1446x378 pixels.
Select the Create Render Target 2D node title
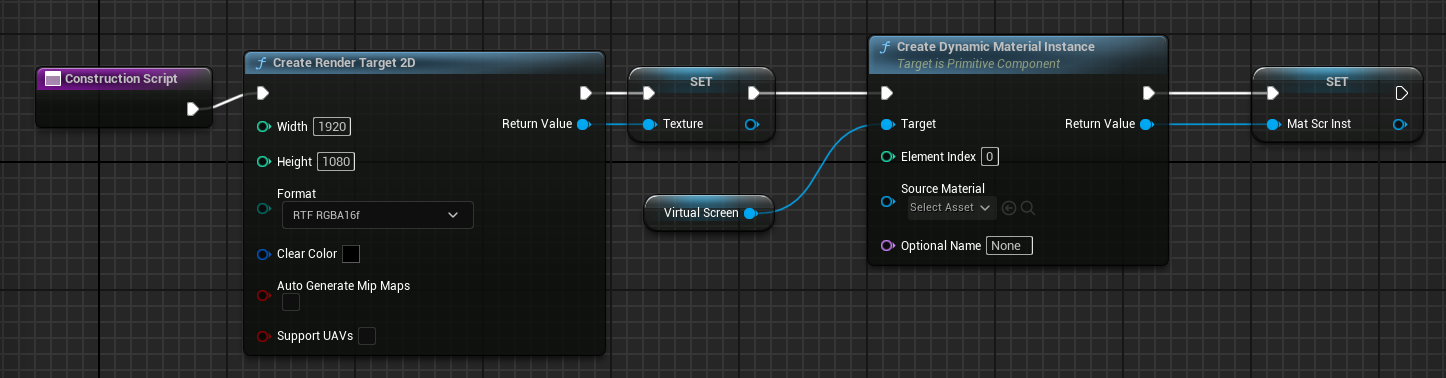coord(344,63)
